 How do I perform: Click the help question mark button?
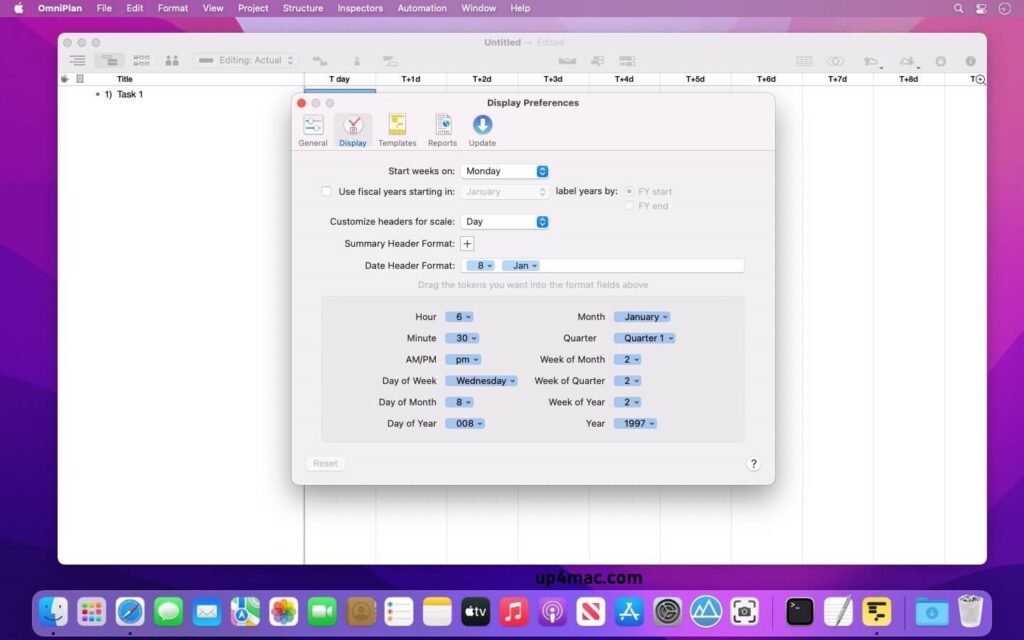pos(754,463)
